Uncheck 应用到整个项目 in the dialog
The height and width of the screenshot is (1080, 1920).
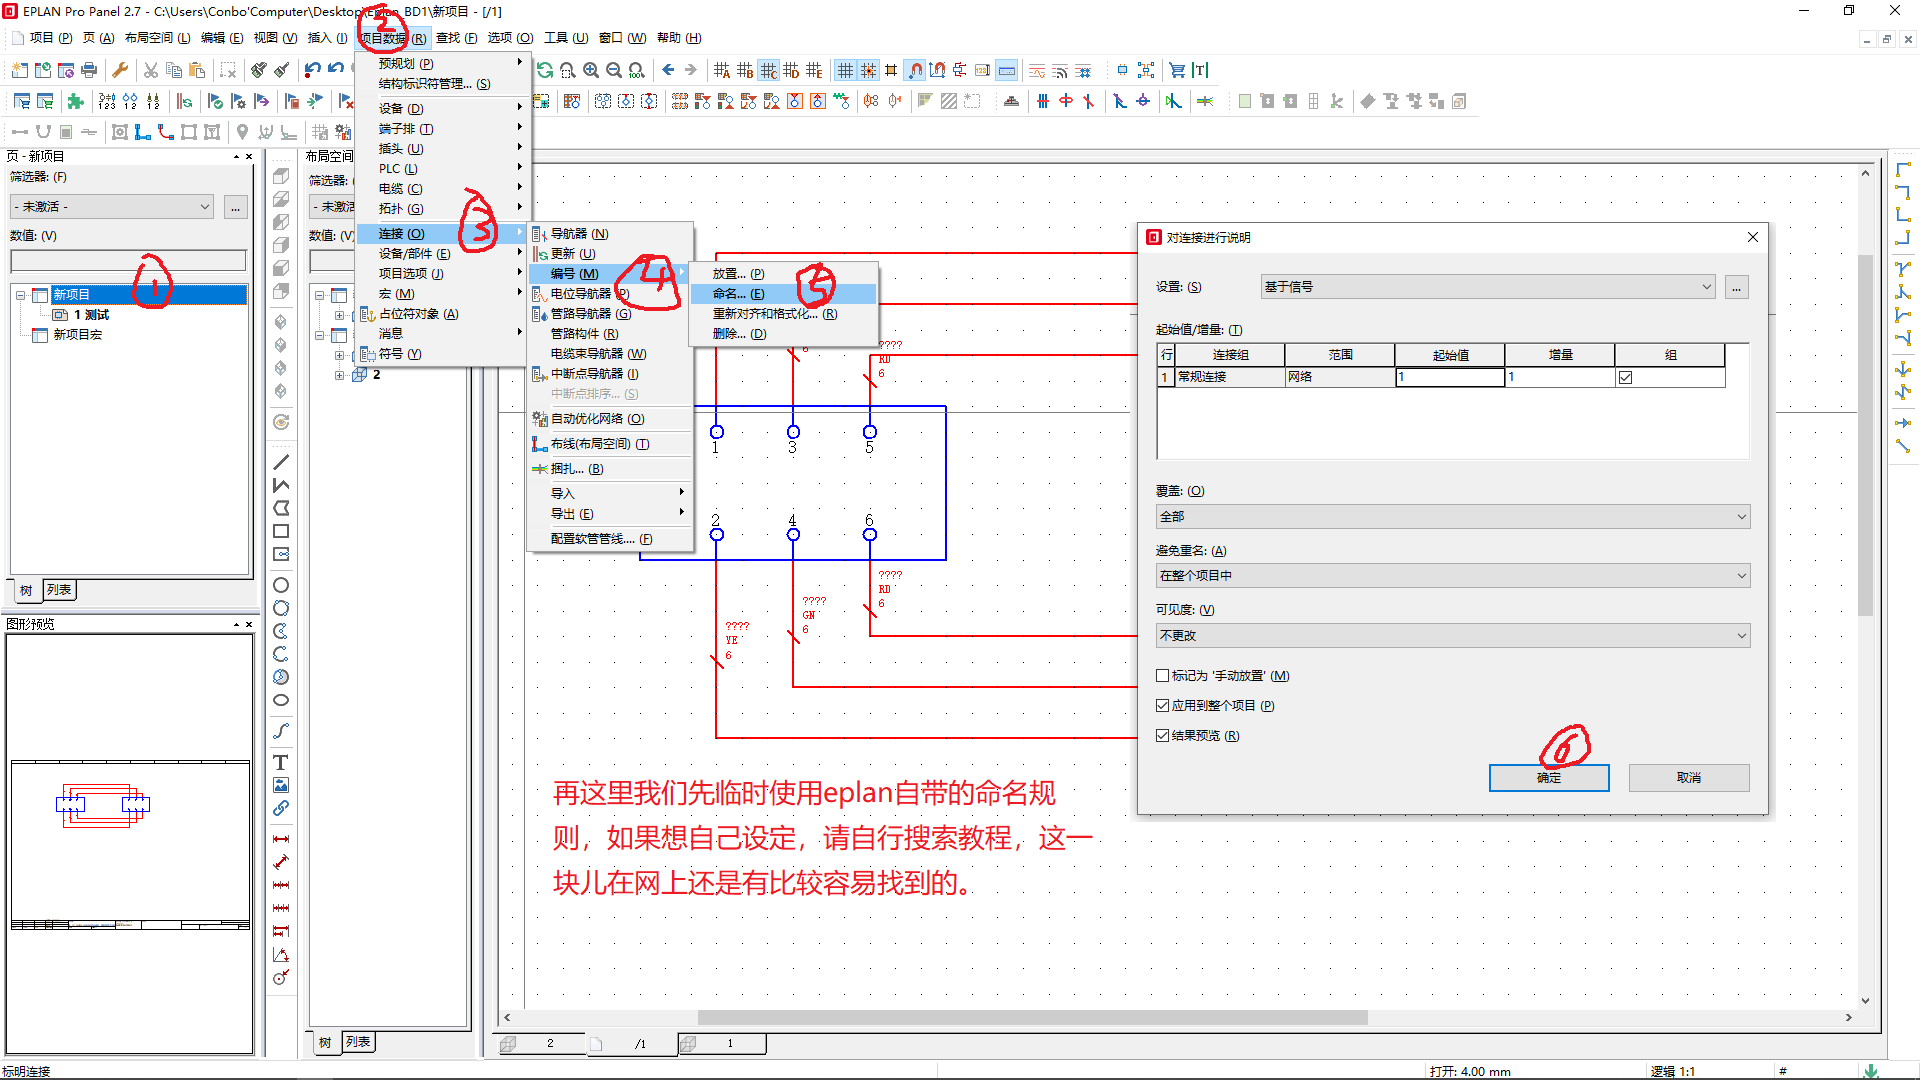[x=1161, y=705]
